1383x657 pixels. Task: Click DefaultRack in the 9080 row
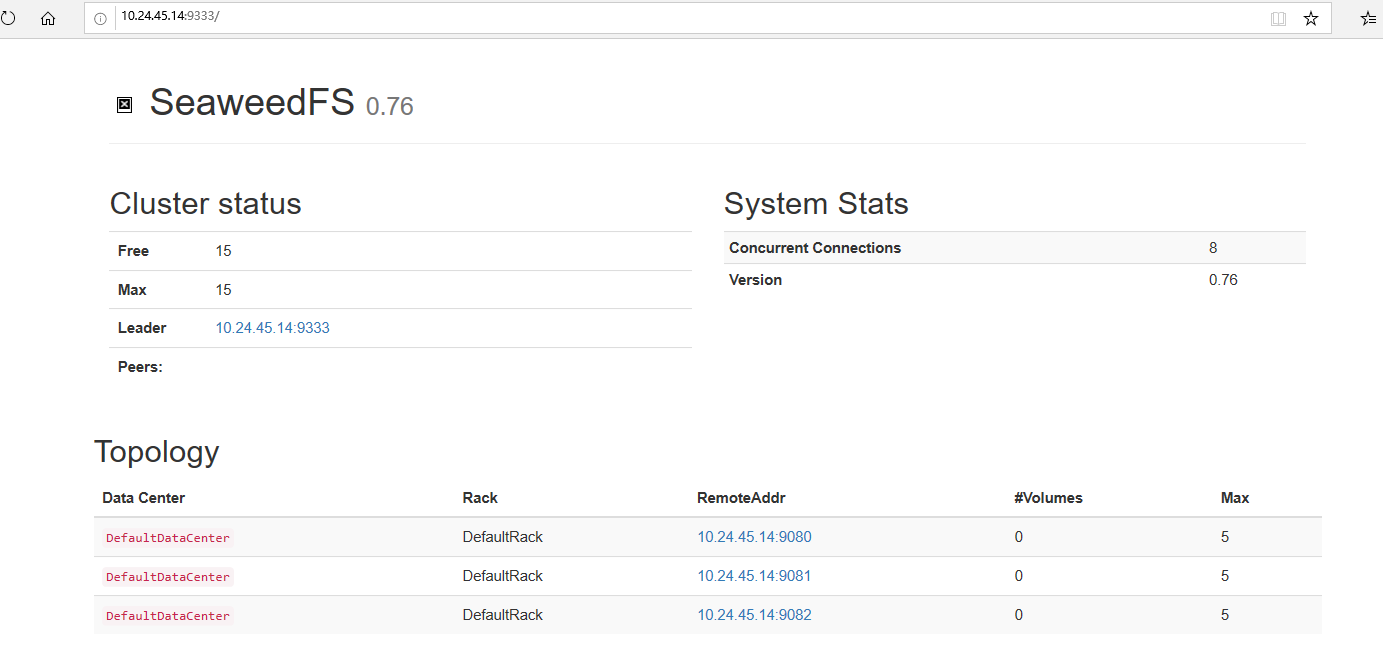click(x=503, y=537)
